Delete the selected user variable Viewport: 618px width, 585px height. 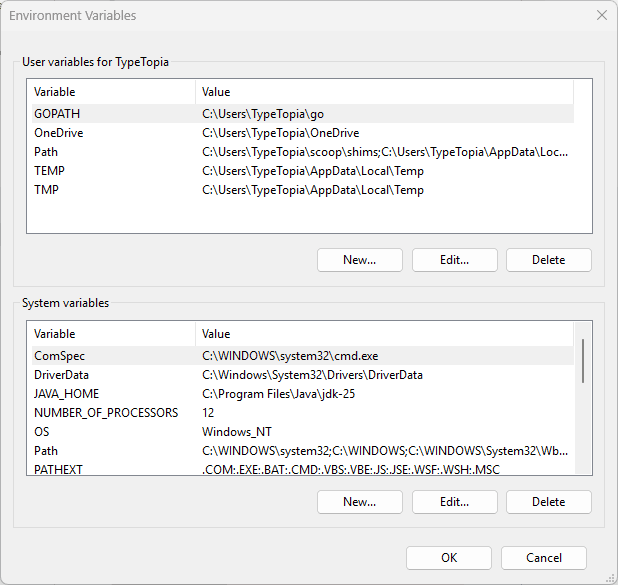pyautogui.click(x=548, y=260)
